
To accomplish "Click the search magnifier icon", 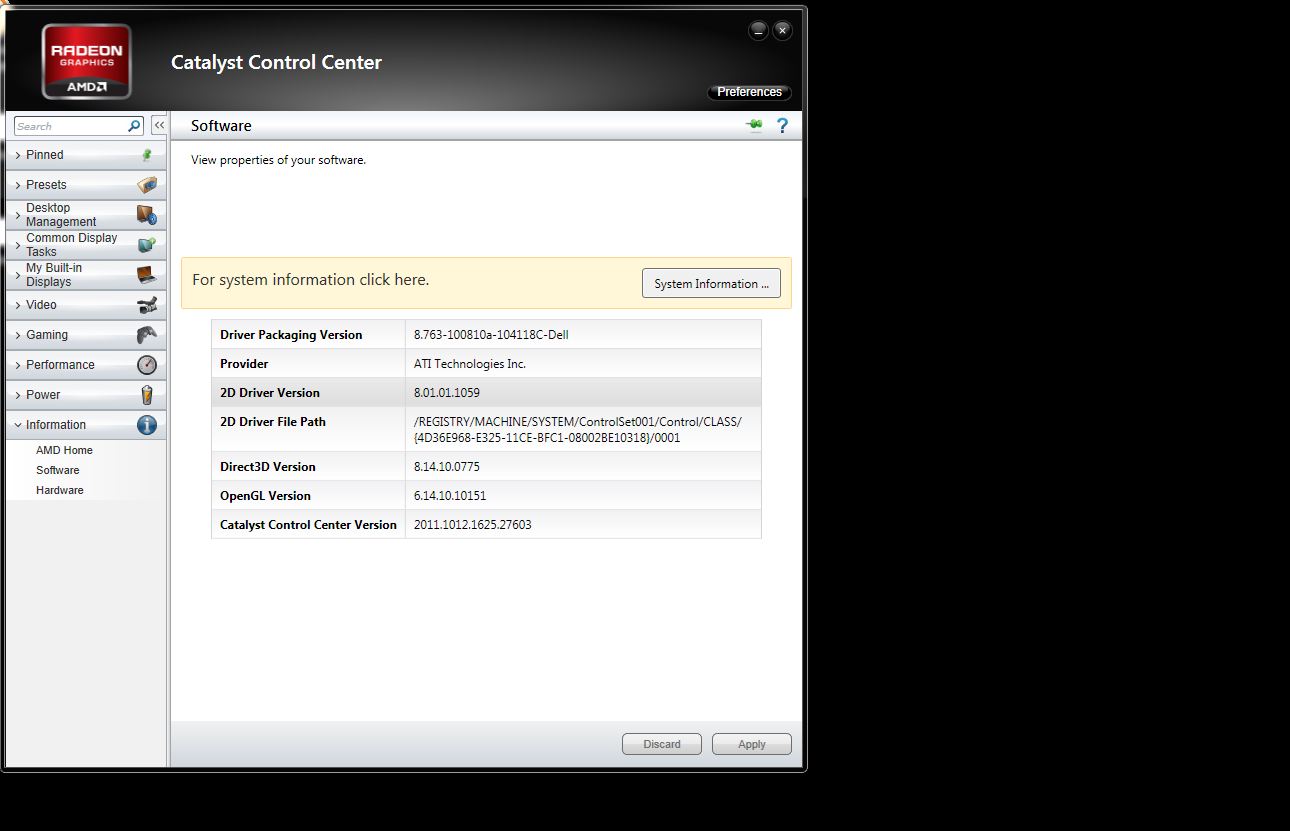I will click(x=135, y=126).
